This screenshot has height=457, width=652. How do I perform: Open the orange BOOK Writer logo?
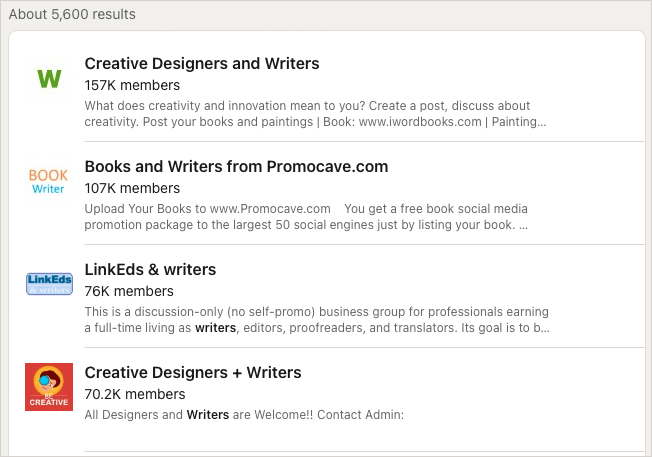[48, 181]
